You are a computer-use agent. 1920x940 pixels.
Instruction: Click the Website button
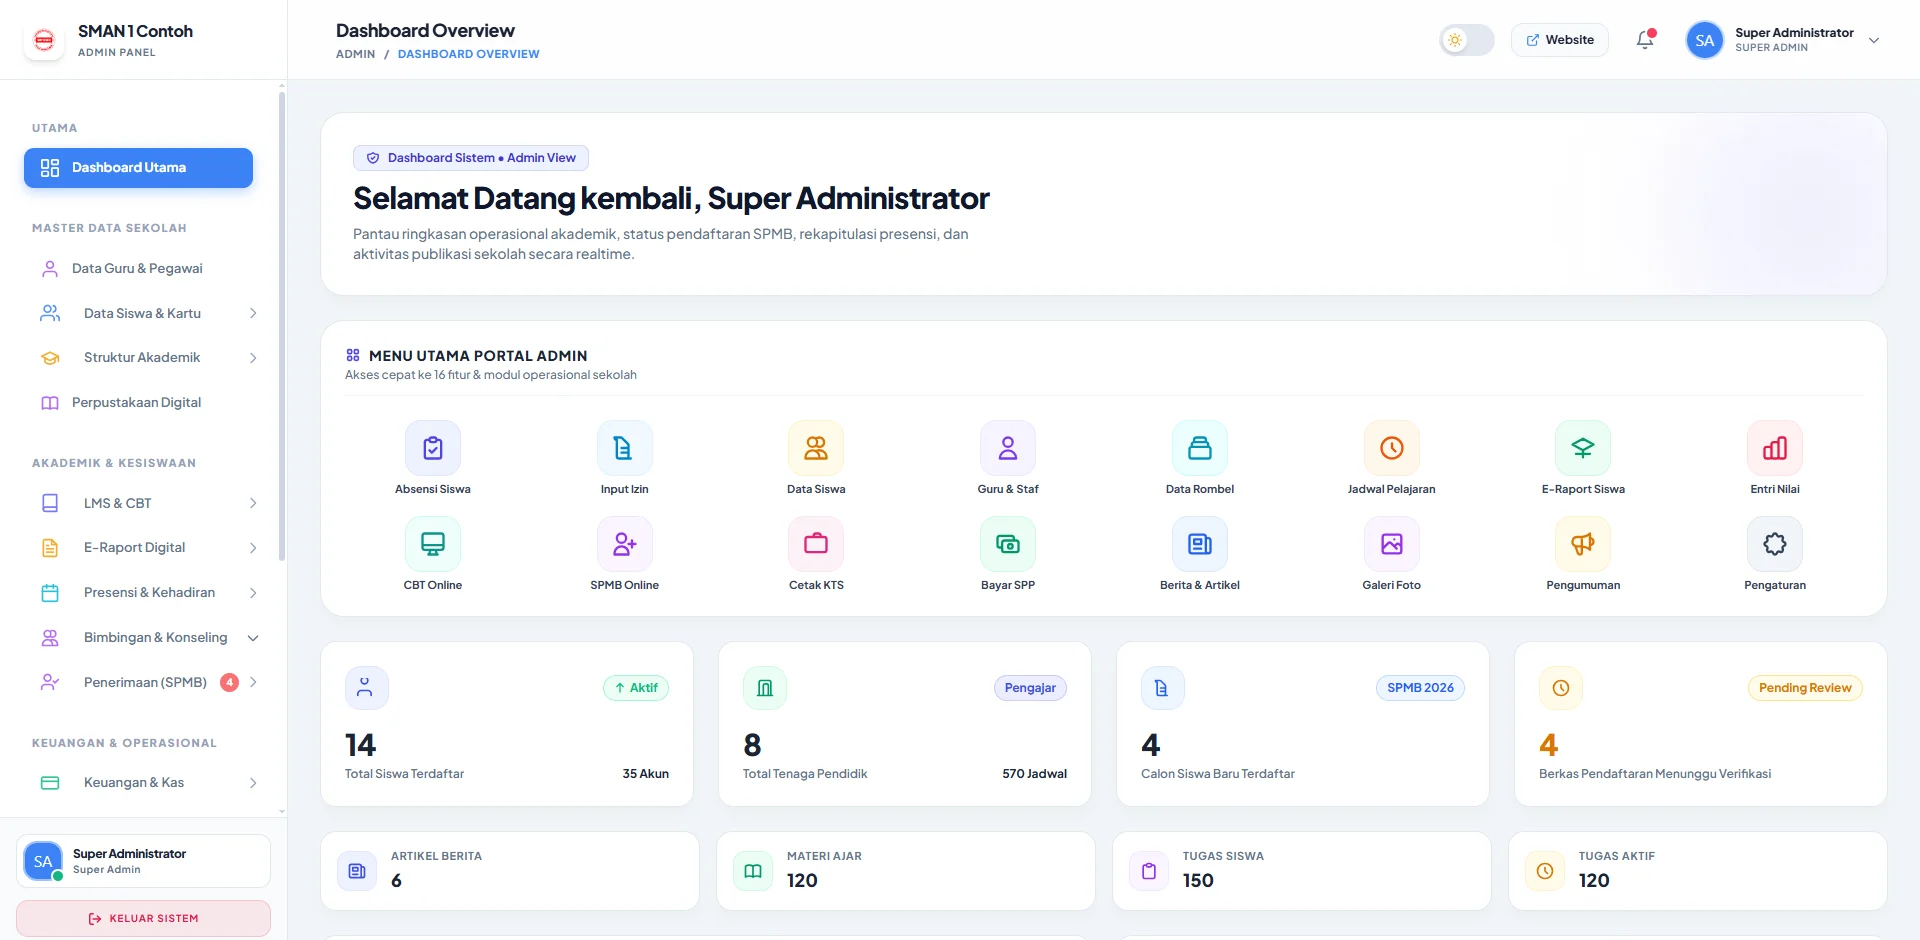click(x=1560, y=40)
